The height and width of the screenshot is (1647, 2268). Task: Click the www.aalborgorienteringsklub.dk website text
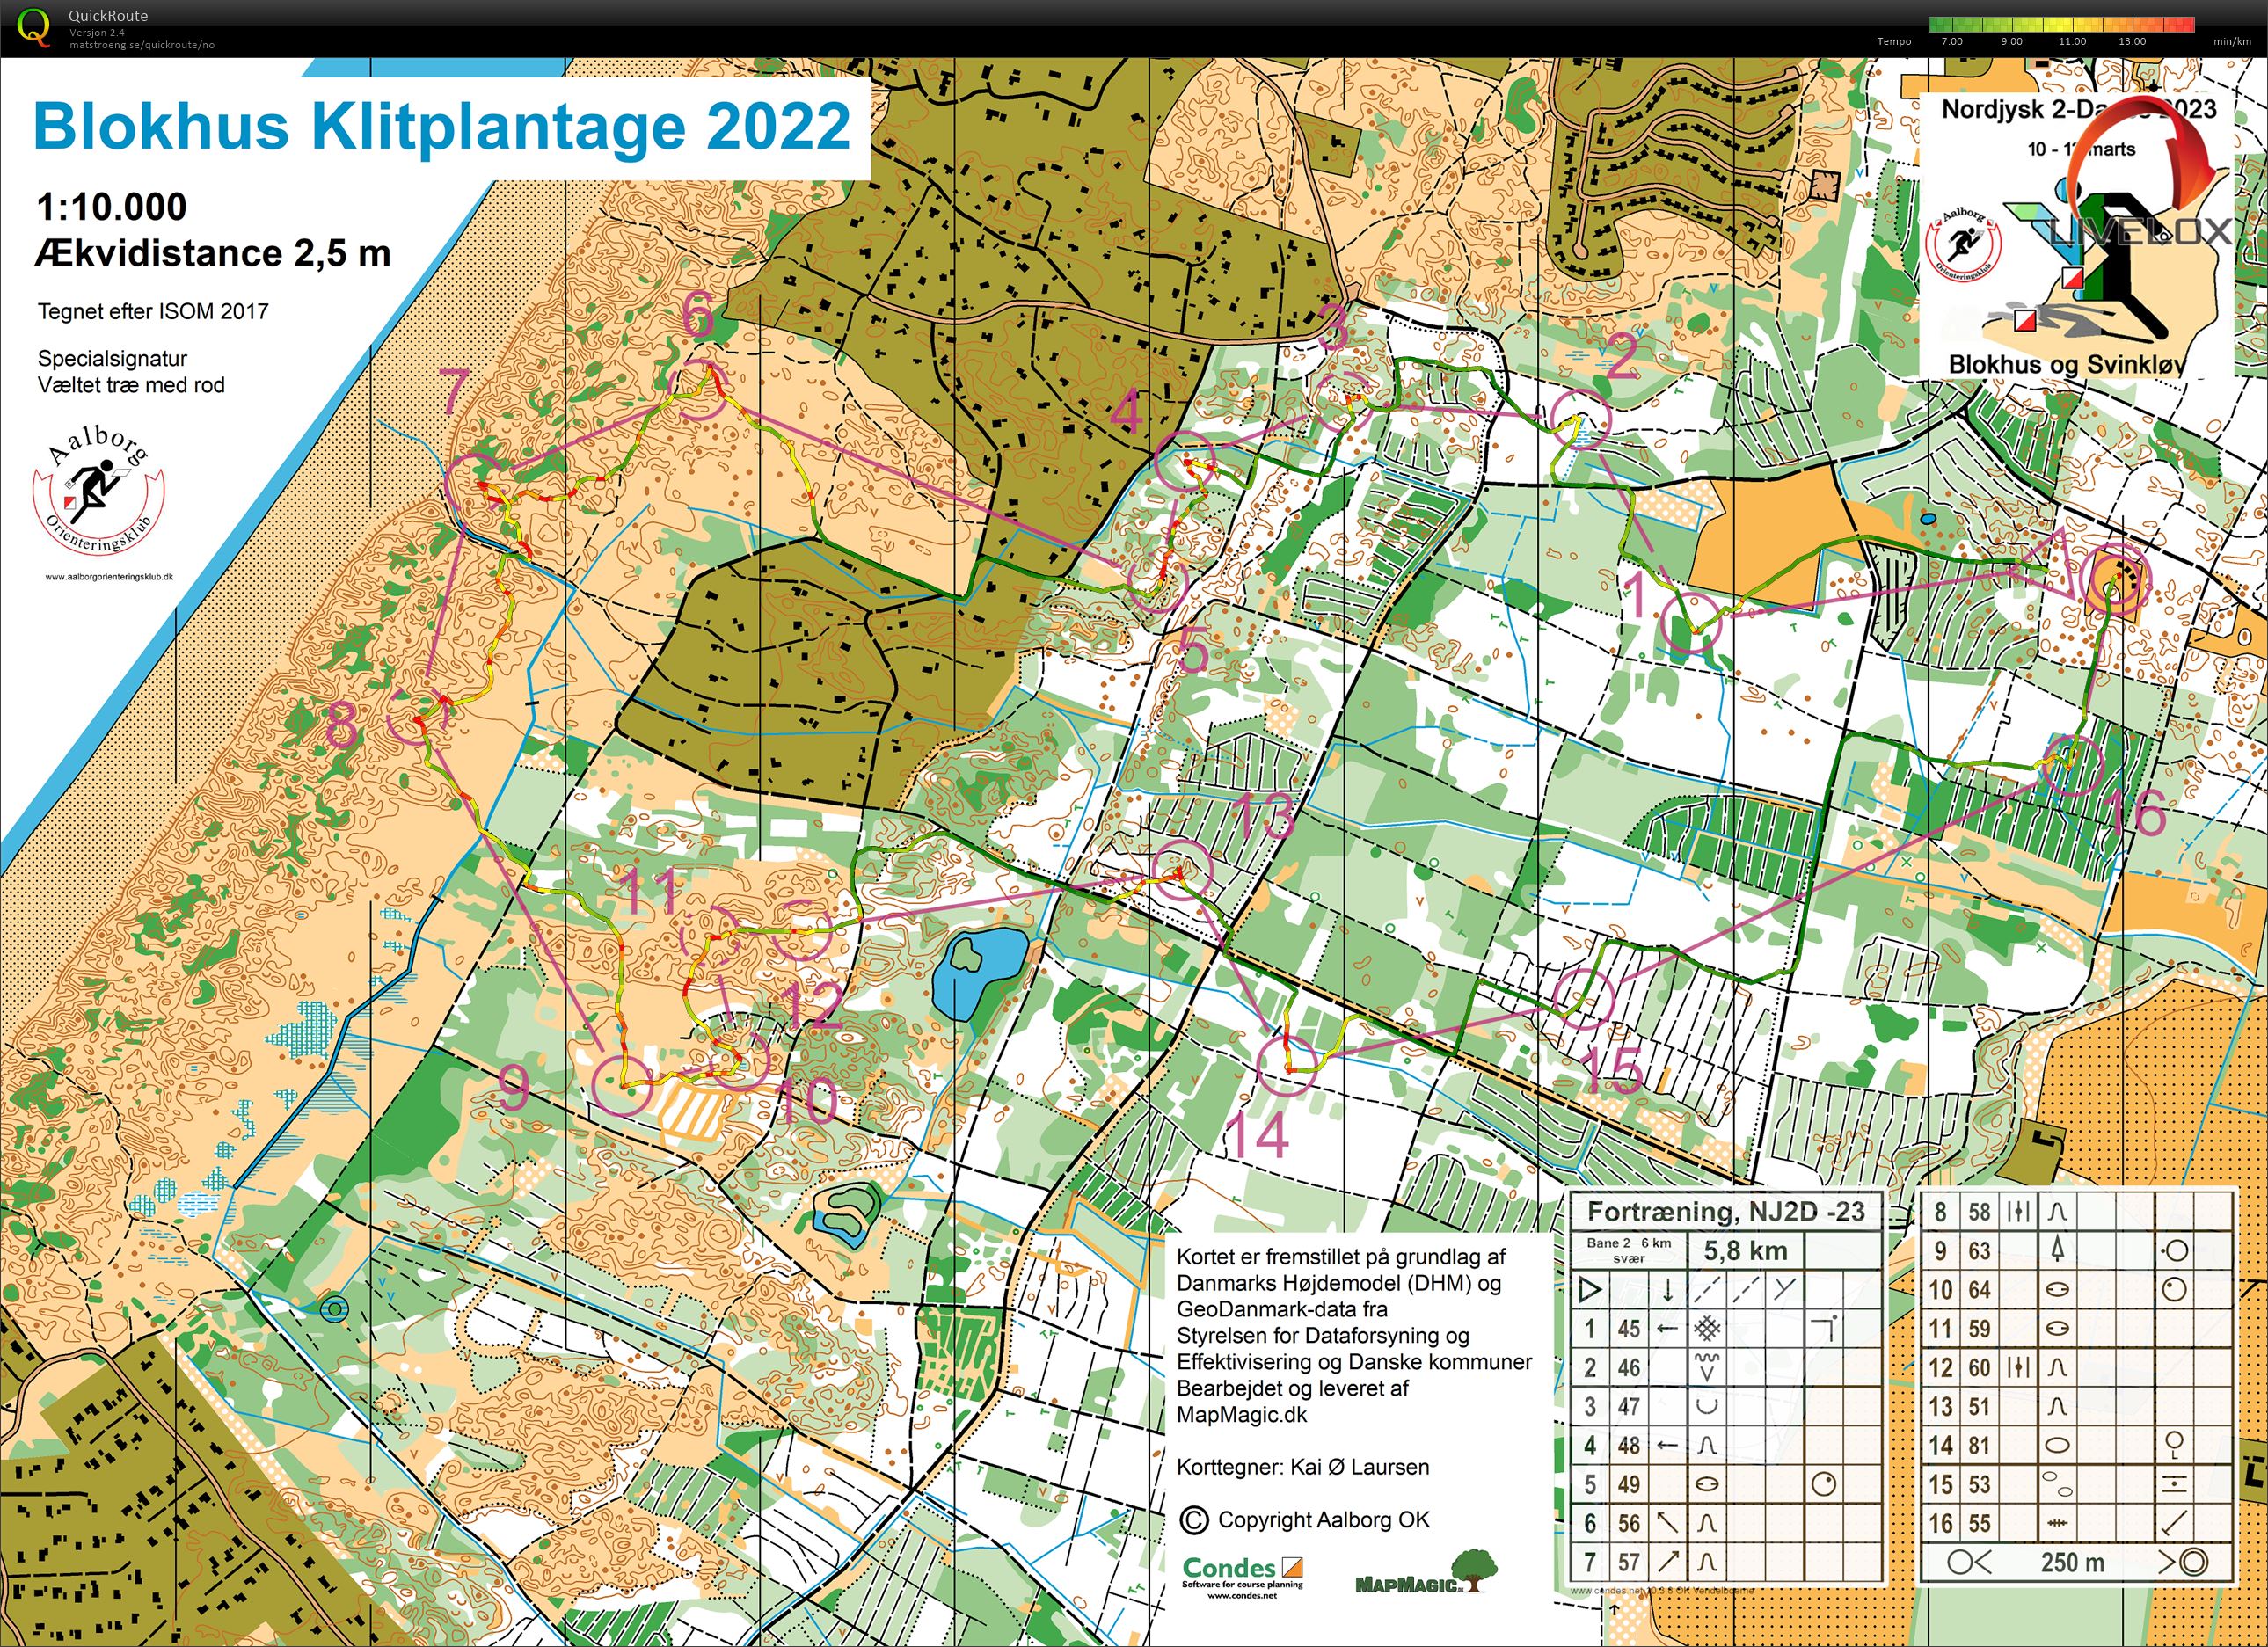click(x=109, y=577)
